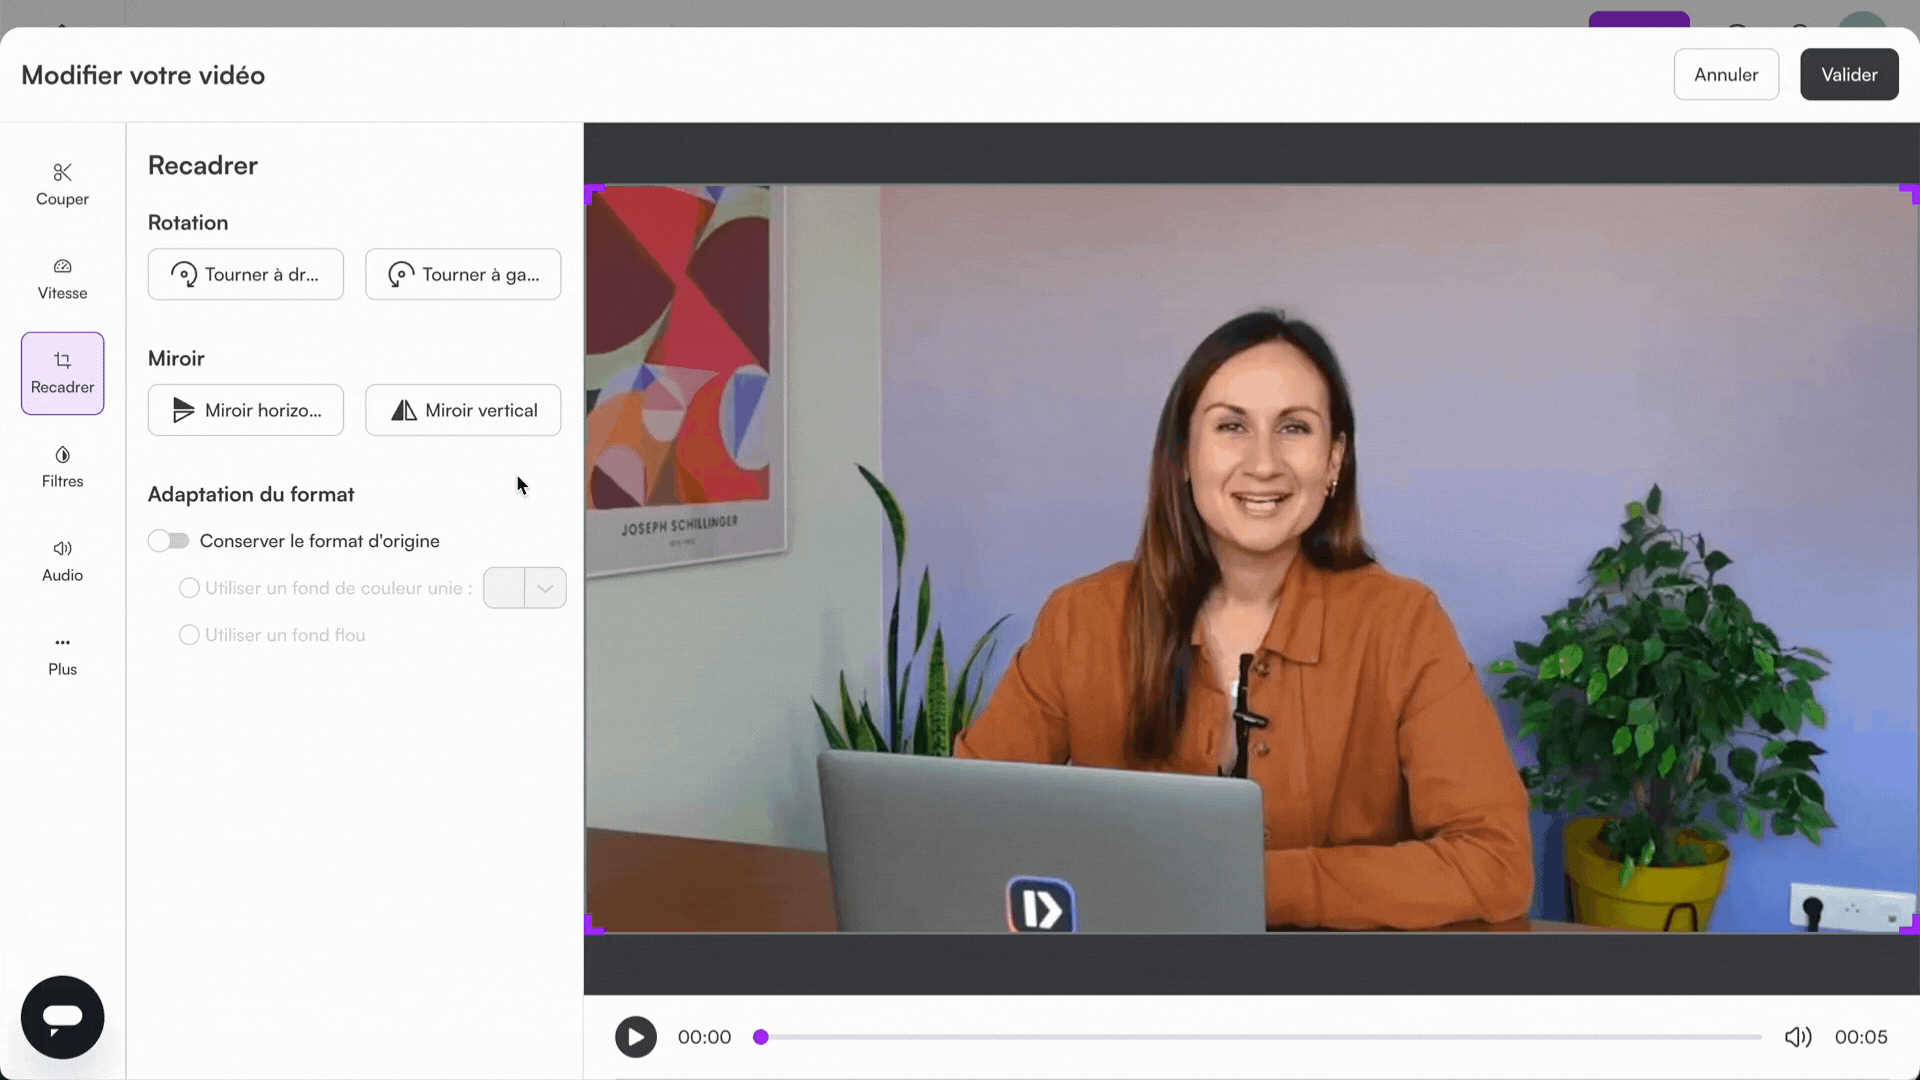The image size is (1920, 1080).
Task: Click the Tourner à gauche rotation button
Action: coord(462,274)
